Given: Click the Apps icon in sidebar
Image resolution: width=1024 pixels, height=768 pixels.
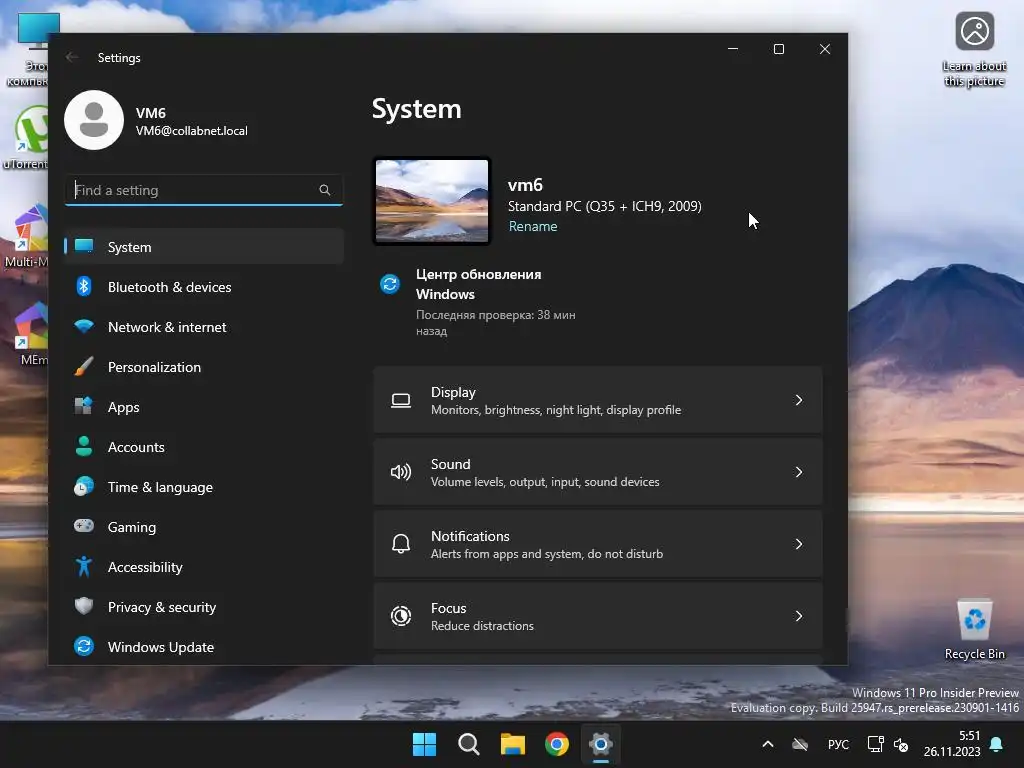Looking at the screenshot, I should tap(84, 406).
